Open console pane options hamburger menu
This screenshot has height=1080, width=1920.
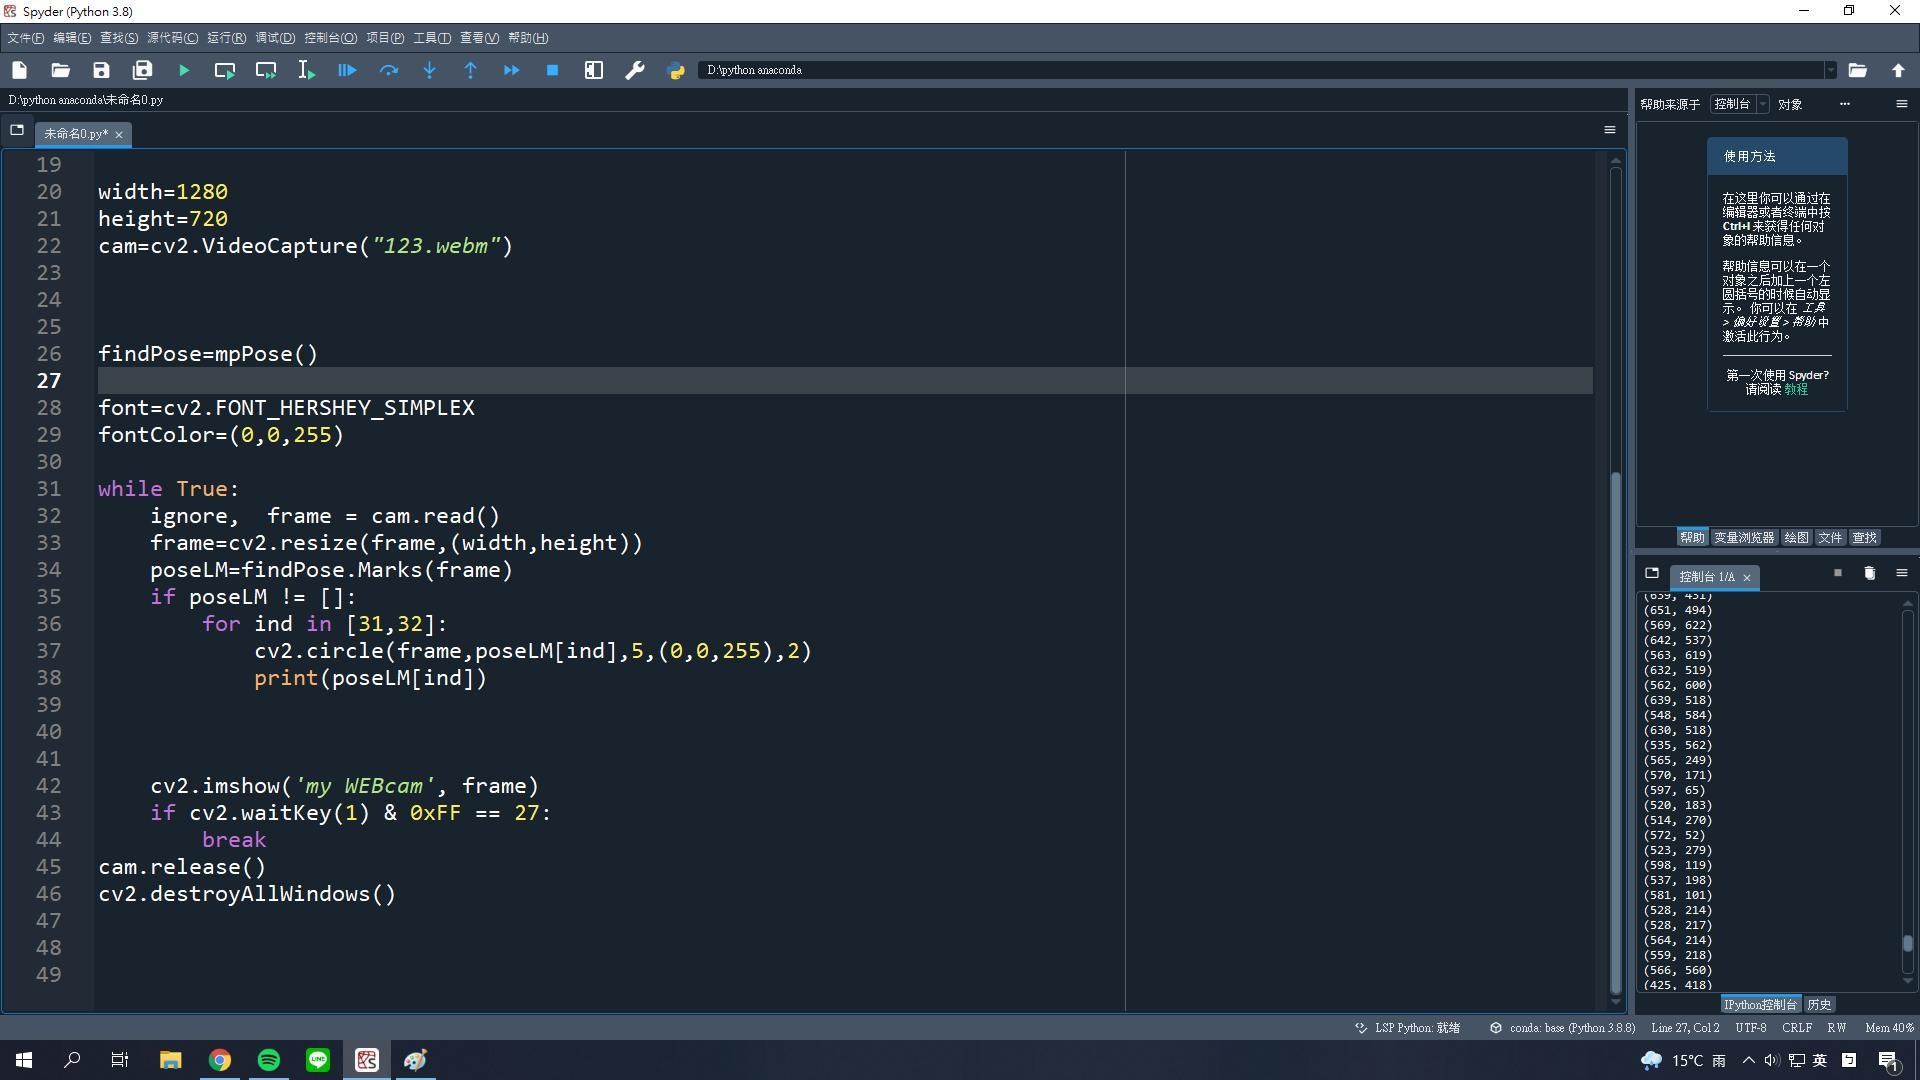click(1902, 573)
